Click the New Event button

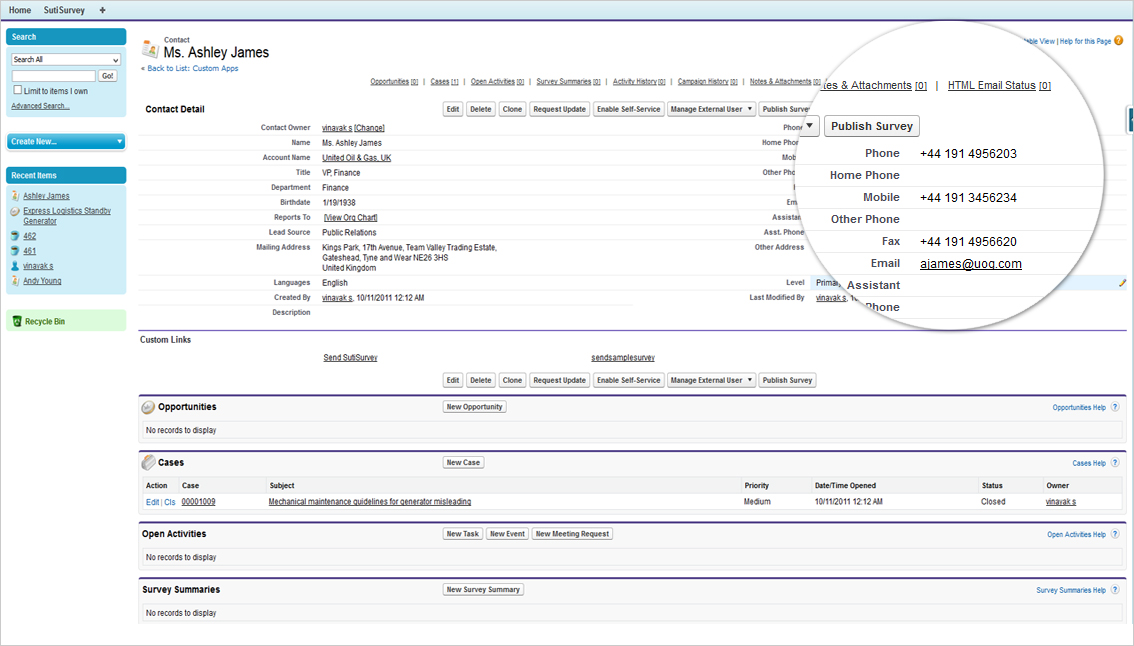tap(508, 534)
